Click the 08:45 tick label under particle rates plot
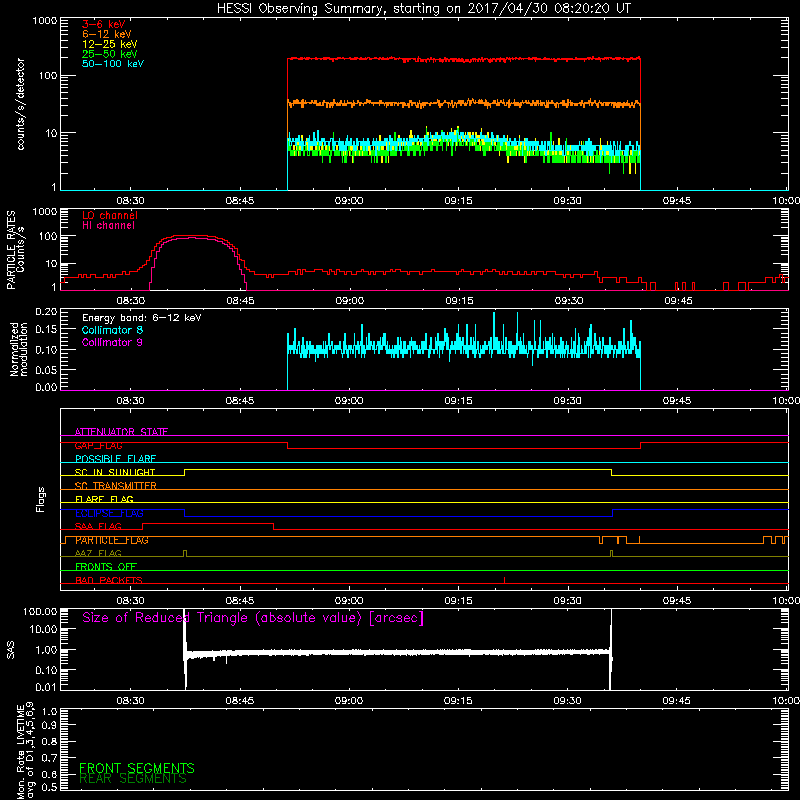The height and width of the screenshot is (800, 800). pyautogui.click(x=240, y=301)
